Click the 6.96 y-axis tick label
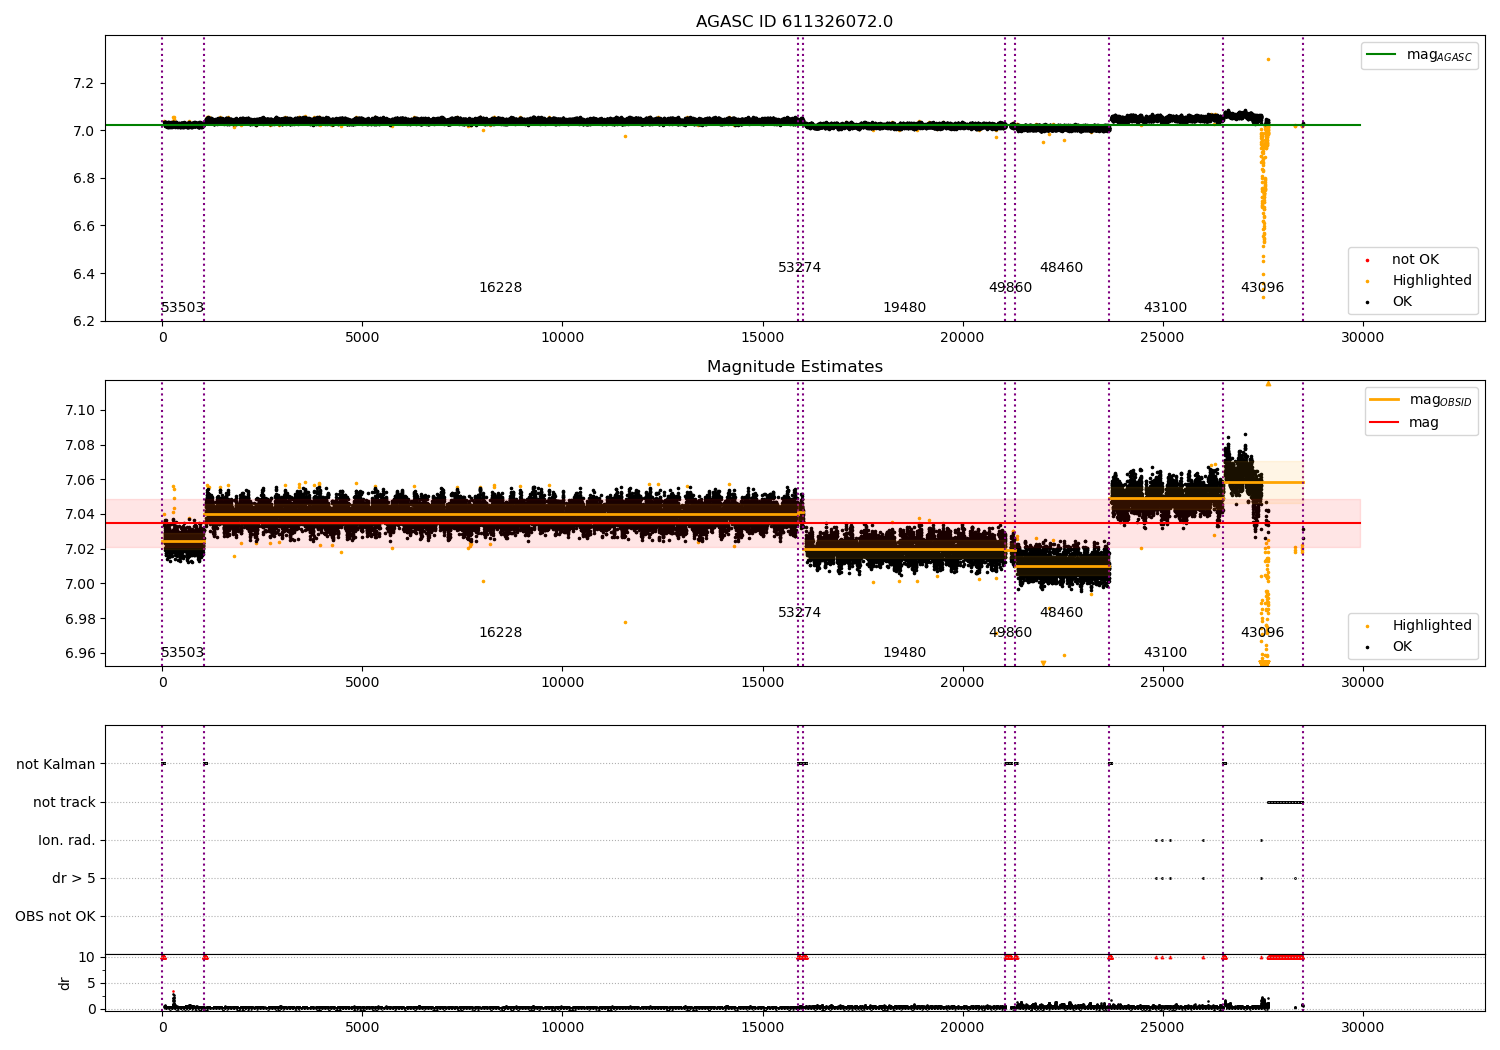Screen dimensions: 1500x1050 click(80, 654)
